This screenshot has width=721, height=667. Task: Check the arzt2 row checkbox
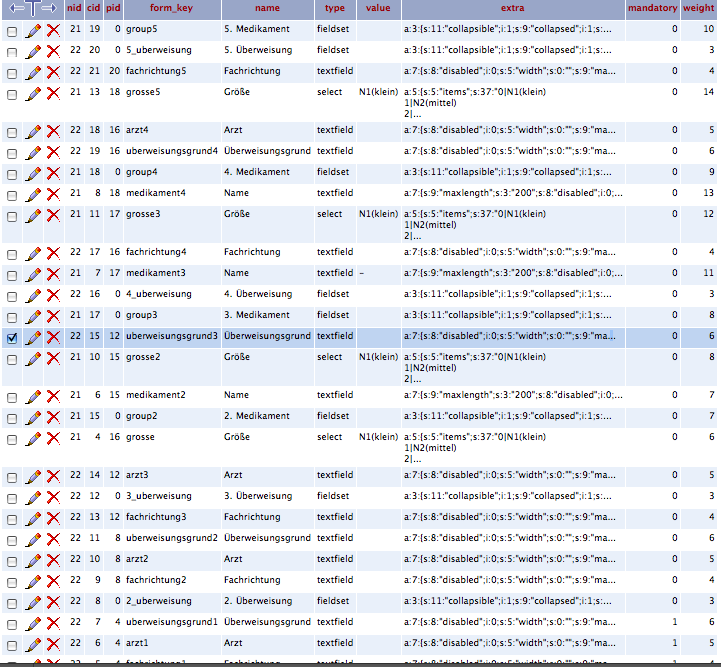coord(12,560)
